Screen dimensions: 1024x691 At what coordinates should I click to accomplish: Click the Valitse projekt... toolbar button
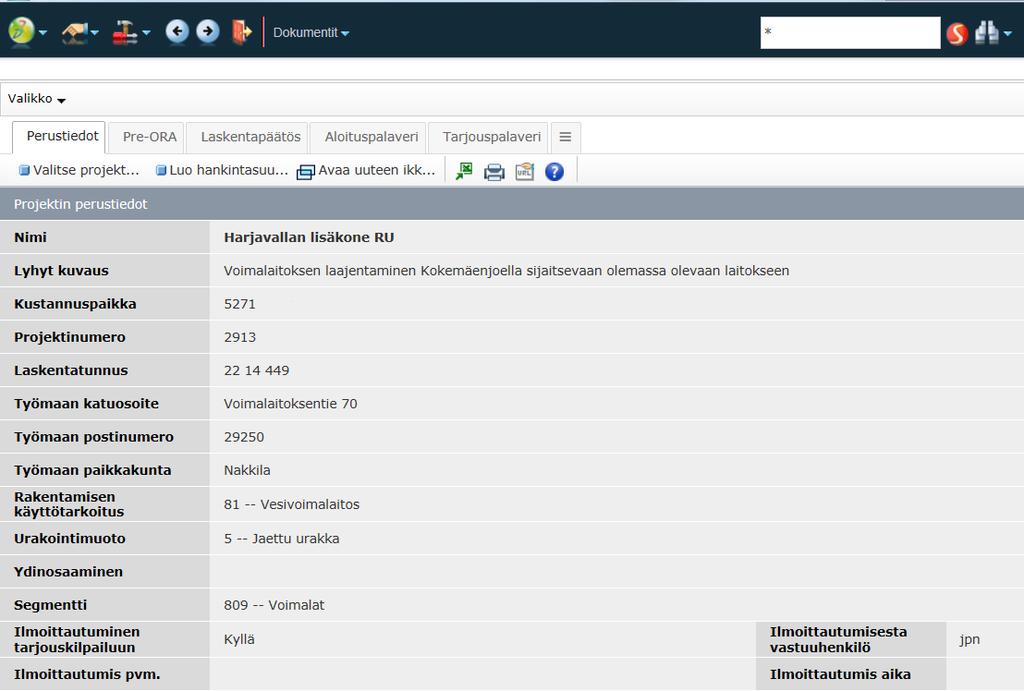(80, 170)
